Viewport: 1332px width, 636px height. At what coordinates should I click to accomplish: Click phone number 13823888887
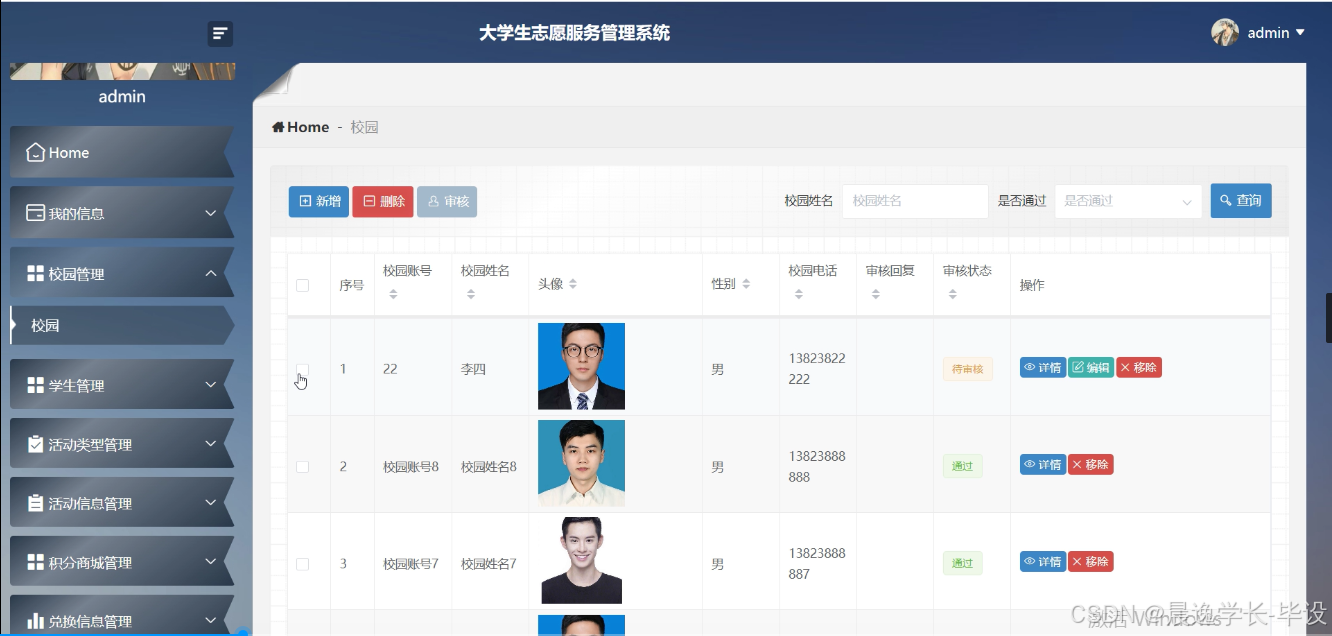pyautogui.click(x=817, y=563)
